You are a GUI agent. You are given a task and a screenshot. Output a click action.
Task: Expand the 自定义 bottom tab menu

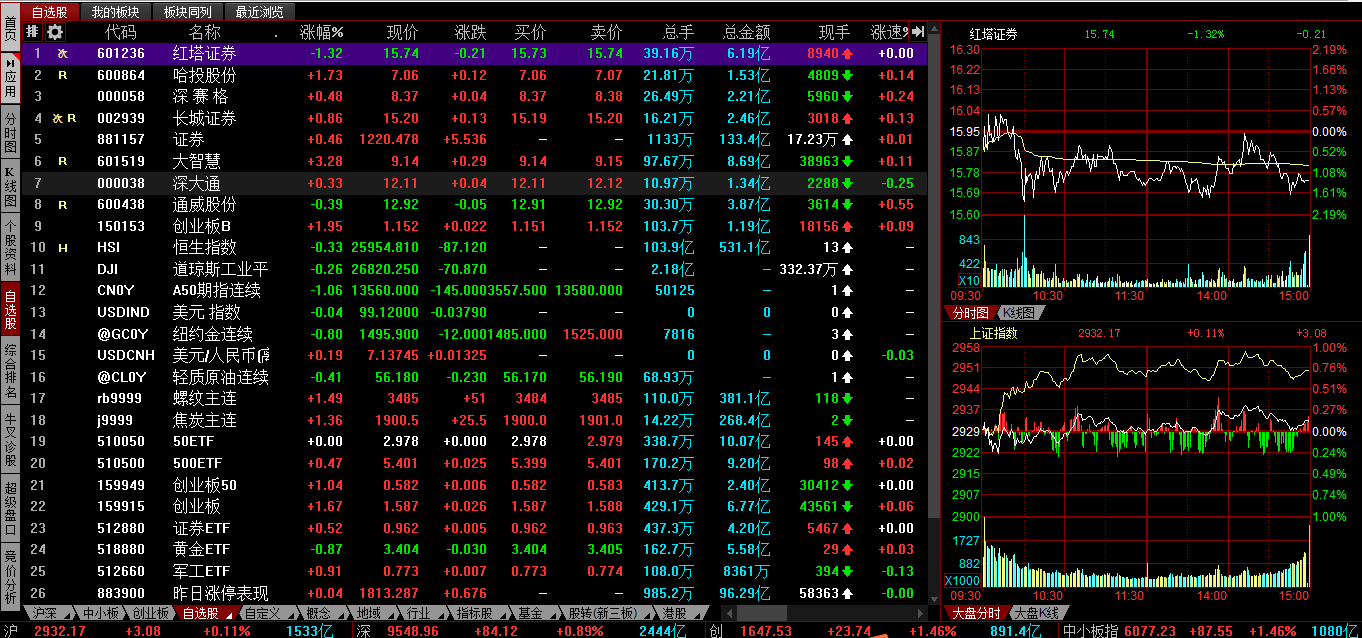pos(268,613)
